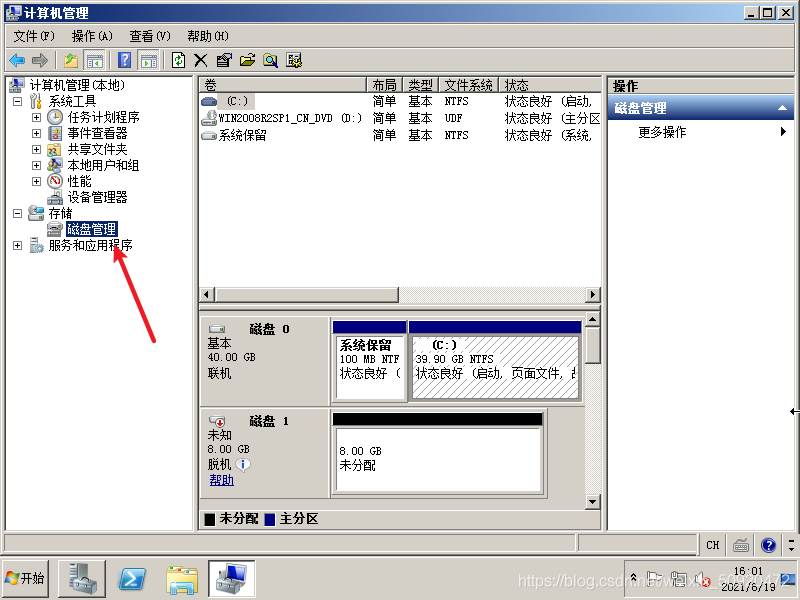This screenshot has height=600, width=800.
Task: Click volume list scroll right arrow
Action: 592,294
